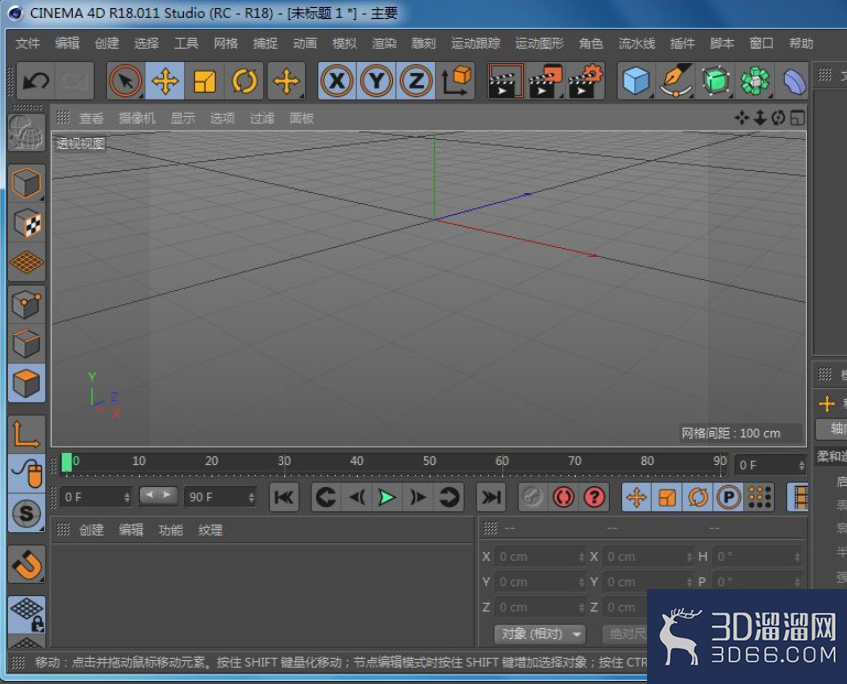Activate the Rotate tool in top toolbar
847x684 pixels.
pyautogui.click(x=244, y=81)
